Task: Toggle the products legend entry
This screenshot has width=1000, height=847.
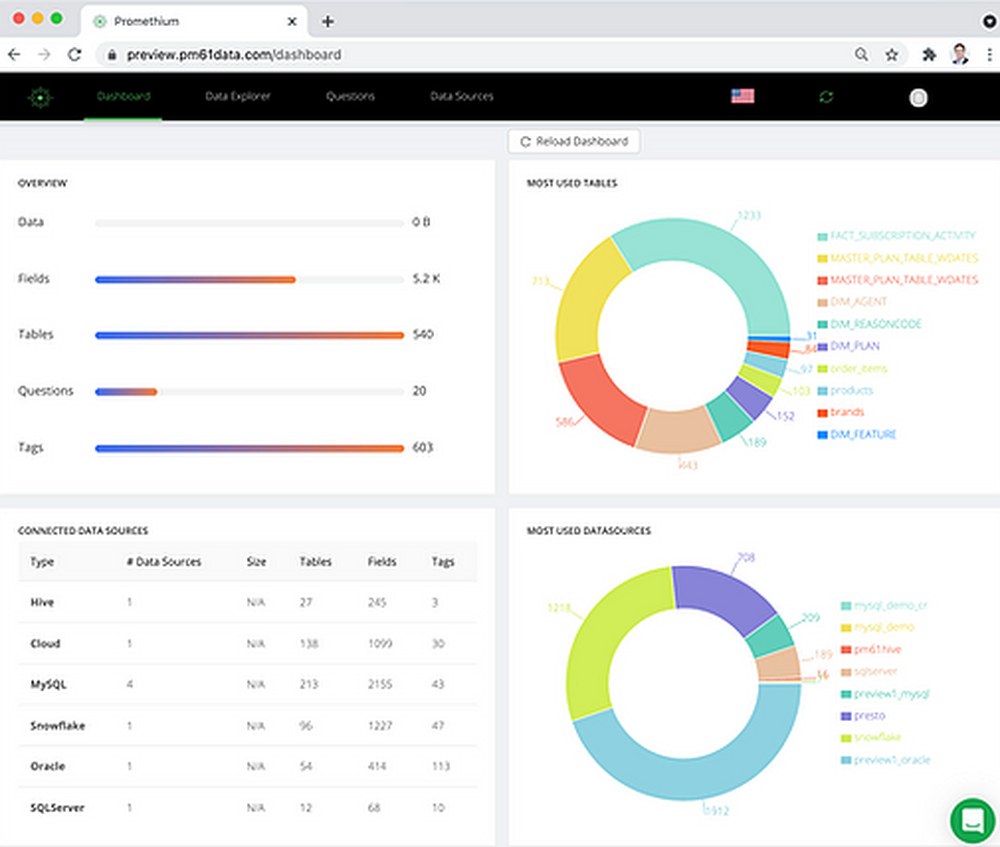Action: pos(846,390)
